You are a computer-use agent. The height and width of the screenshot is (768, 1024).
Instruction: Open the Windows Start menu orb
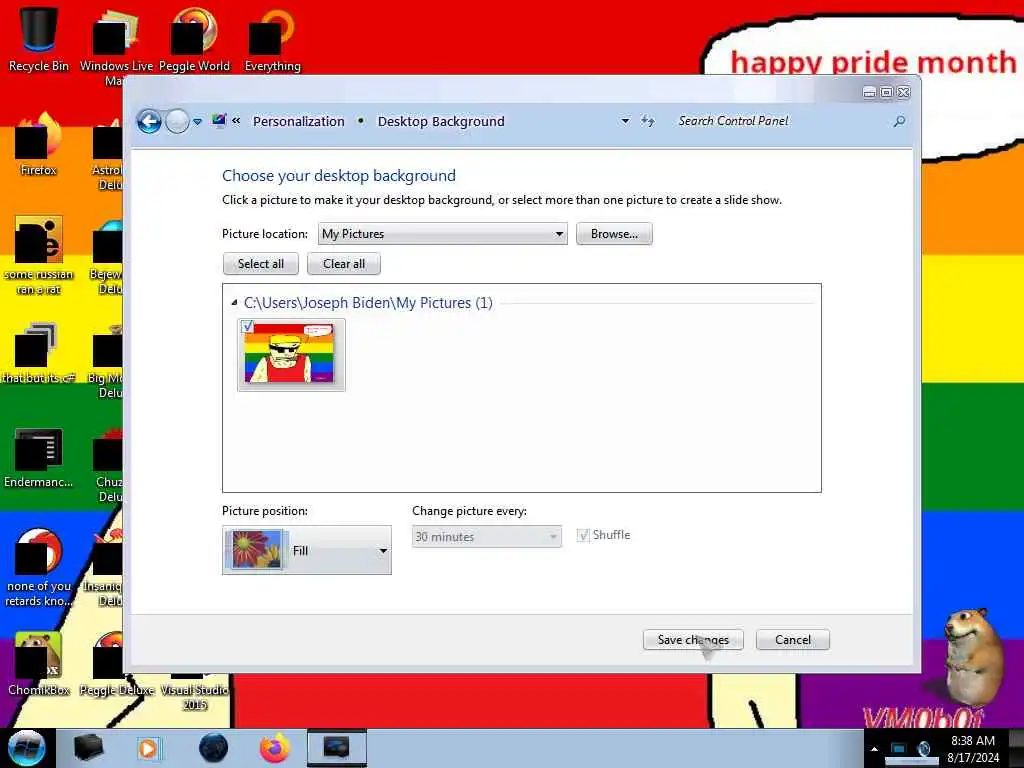(27, 748)
